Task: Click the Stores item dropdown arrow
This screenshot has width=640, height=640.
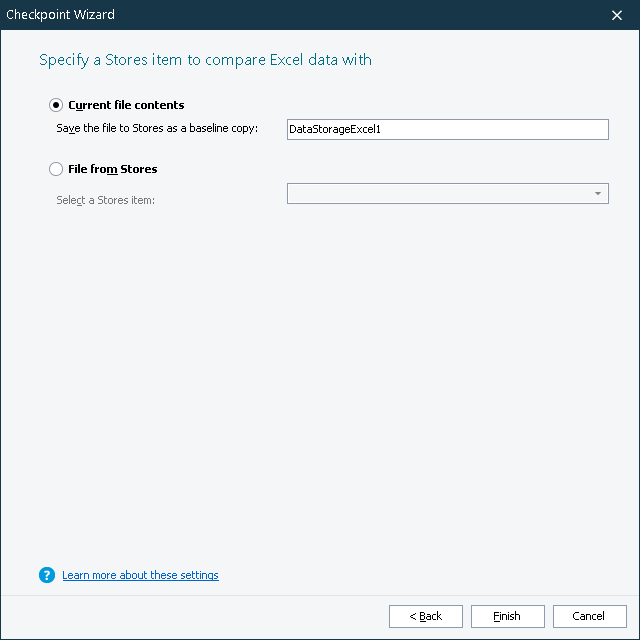Action: [598, 194]
